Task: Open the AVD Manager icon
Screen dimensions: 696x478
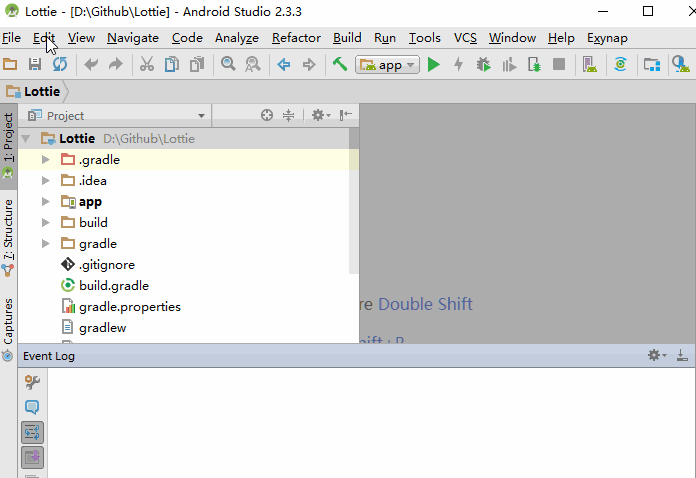Action: tap(589, 65)
